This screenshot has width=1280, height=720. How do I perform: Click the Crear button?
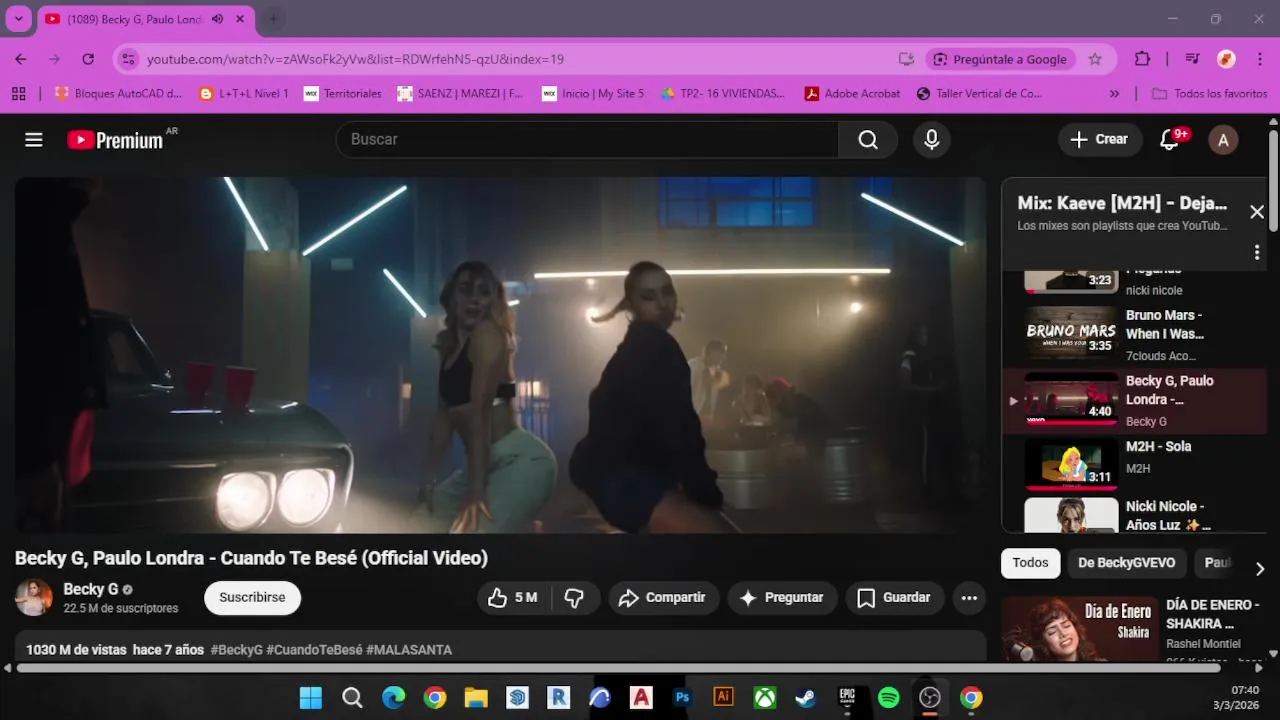[x=1099, y=140]
